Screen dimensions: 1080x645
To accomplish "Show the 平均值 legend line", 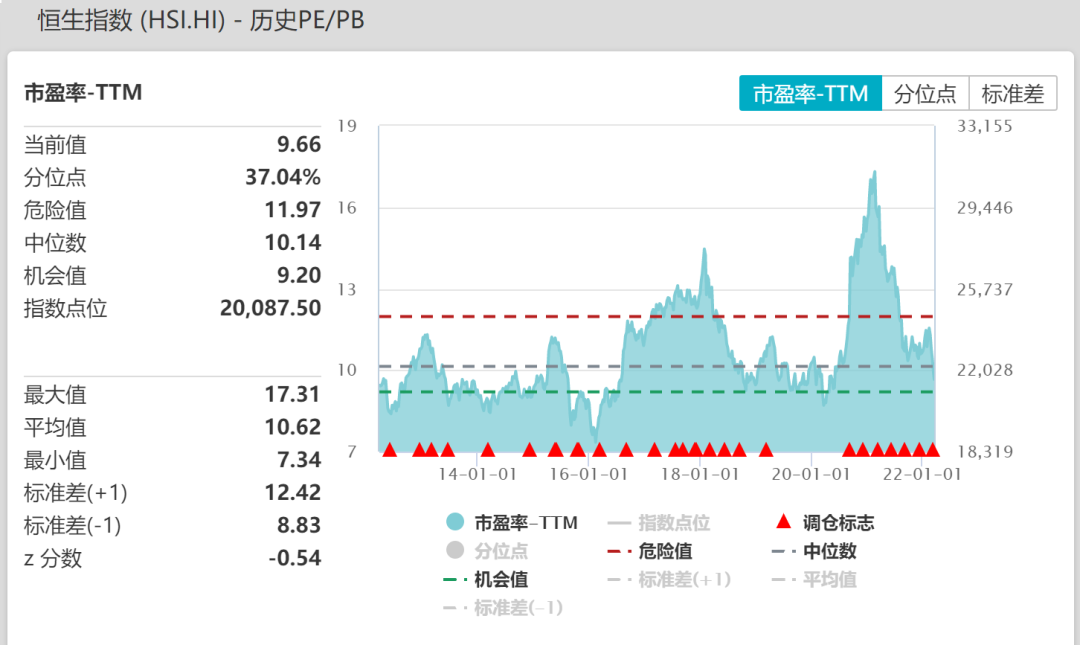I will 815,580.
